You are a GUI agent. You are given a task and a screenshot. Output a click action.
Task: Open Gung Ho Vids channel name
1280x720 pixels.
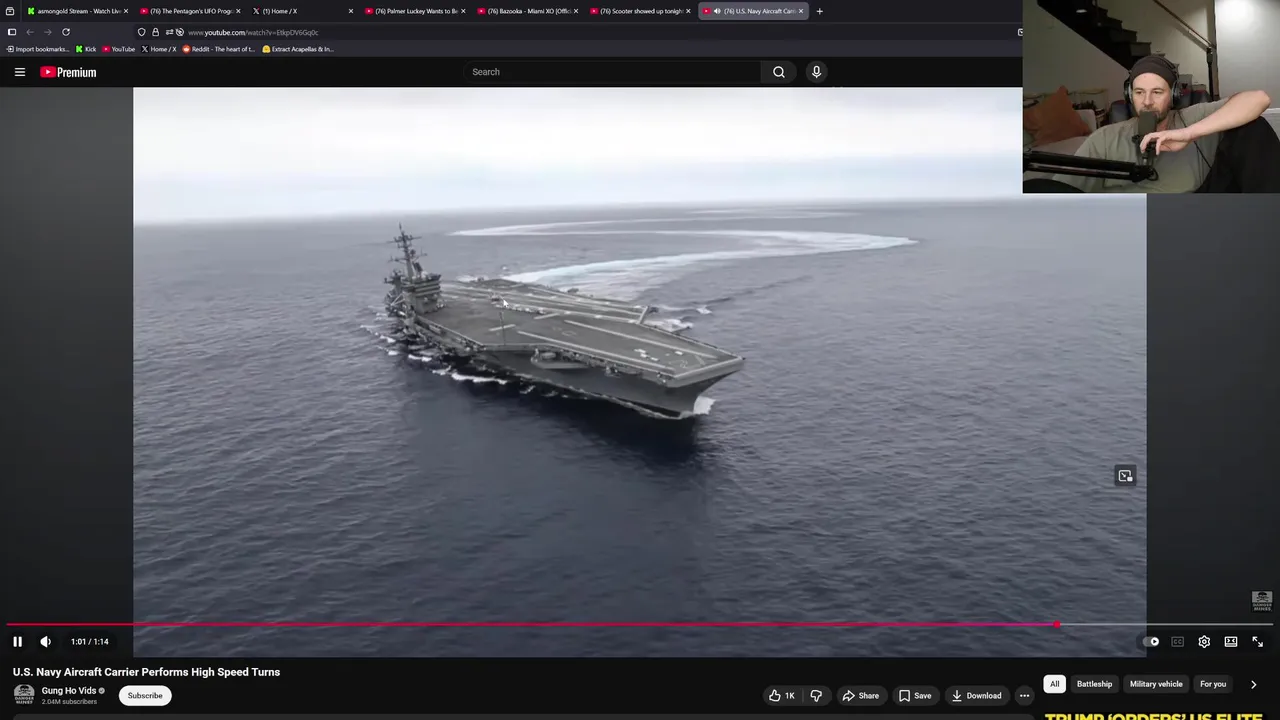[x=69, y=691]
